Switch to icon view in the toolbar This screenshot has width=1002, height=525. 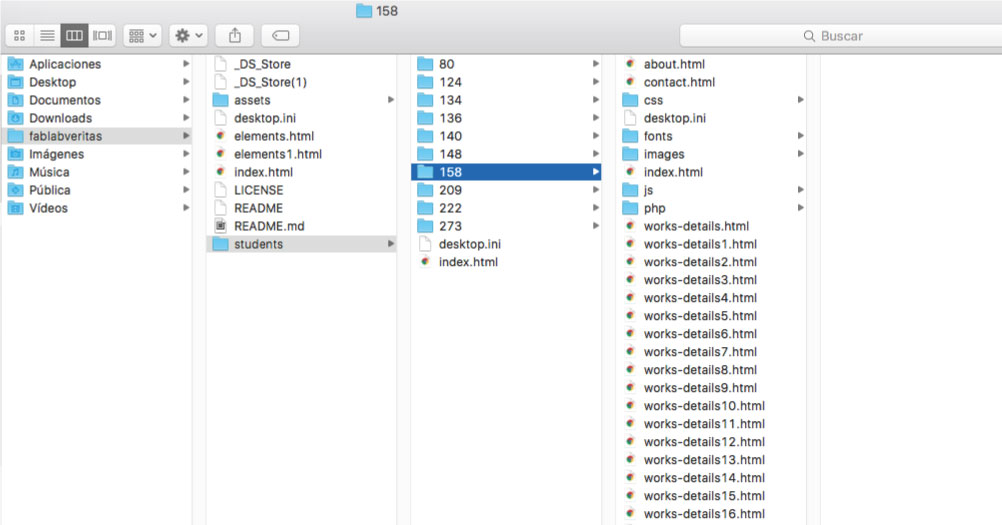click(20, 36)
